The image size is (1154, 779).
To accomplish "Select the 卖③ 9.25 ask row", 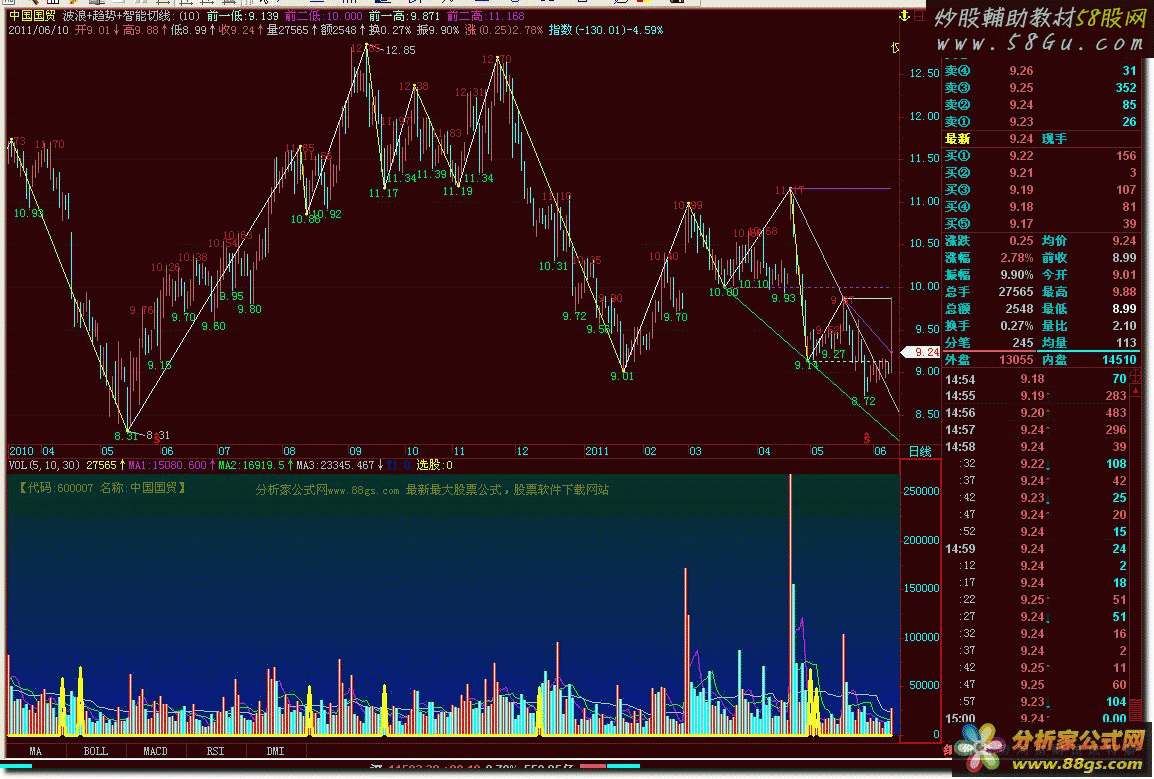I will (1041, 88).
